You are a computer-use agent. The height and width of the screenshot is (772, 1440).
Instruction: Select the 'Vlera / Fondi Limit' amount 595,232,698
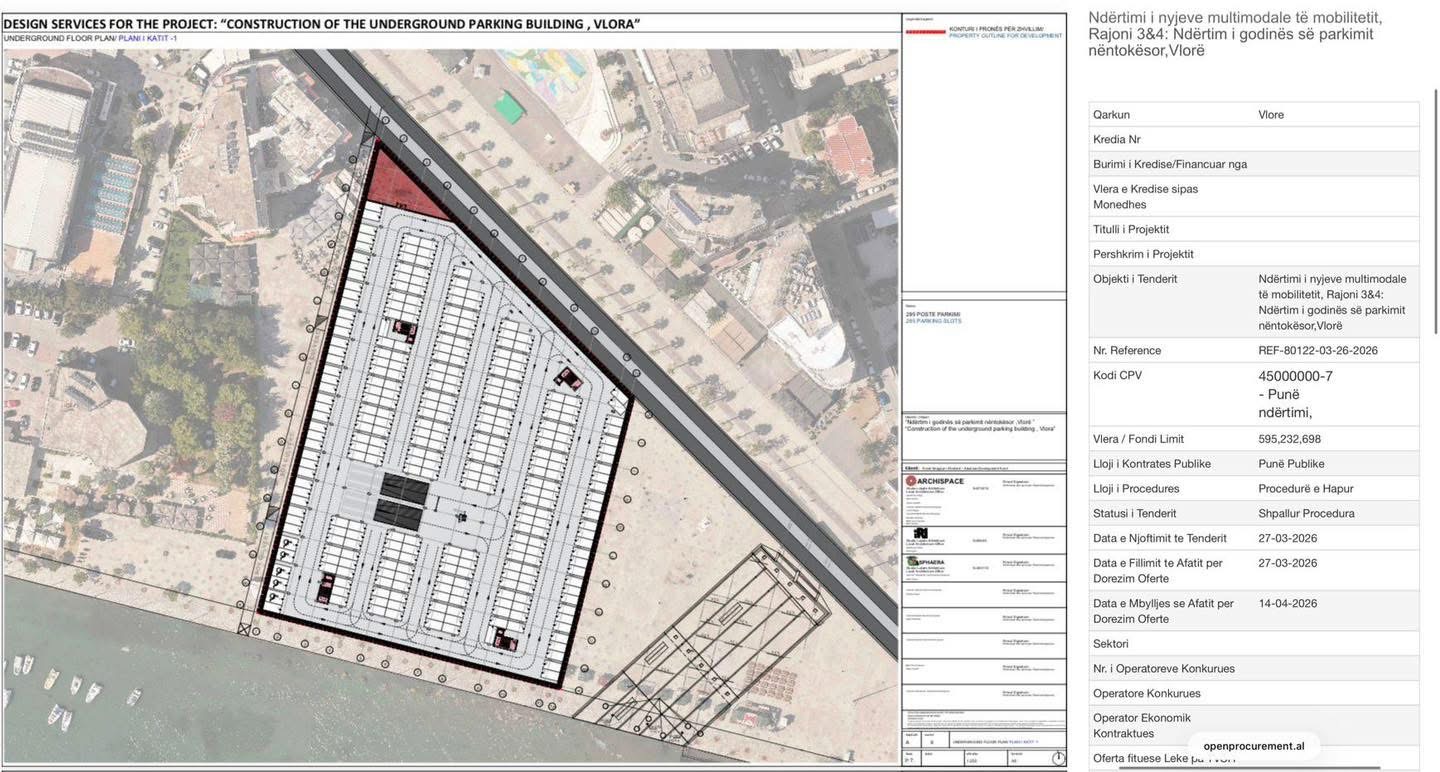pos(1289,439)
